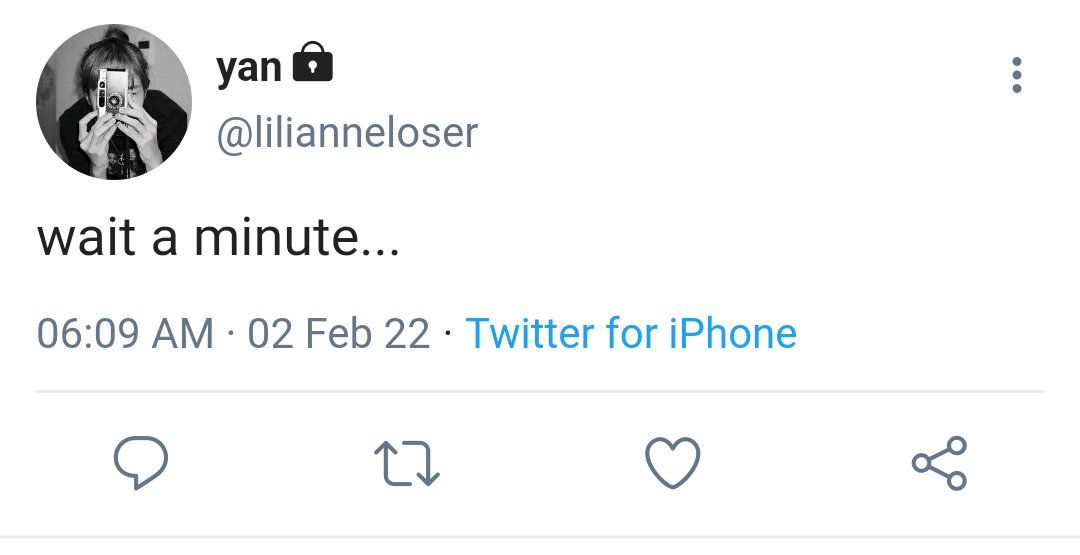Retweet the 'wait a minute...' tweet

pos(406,463)
